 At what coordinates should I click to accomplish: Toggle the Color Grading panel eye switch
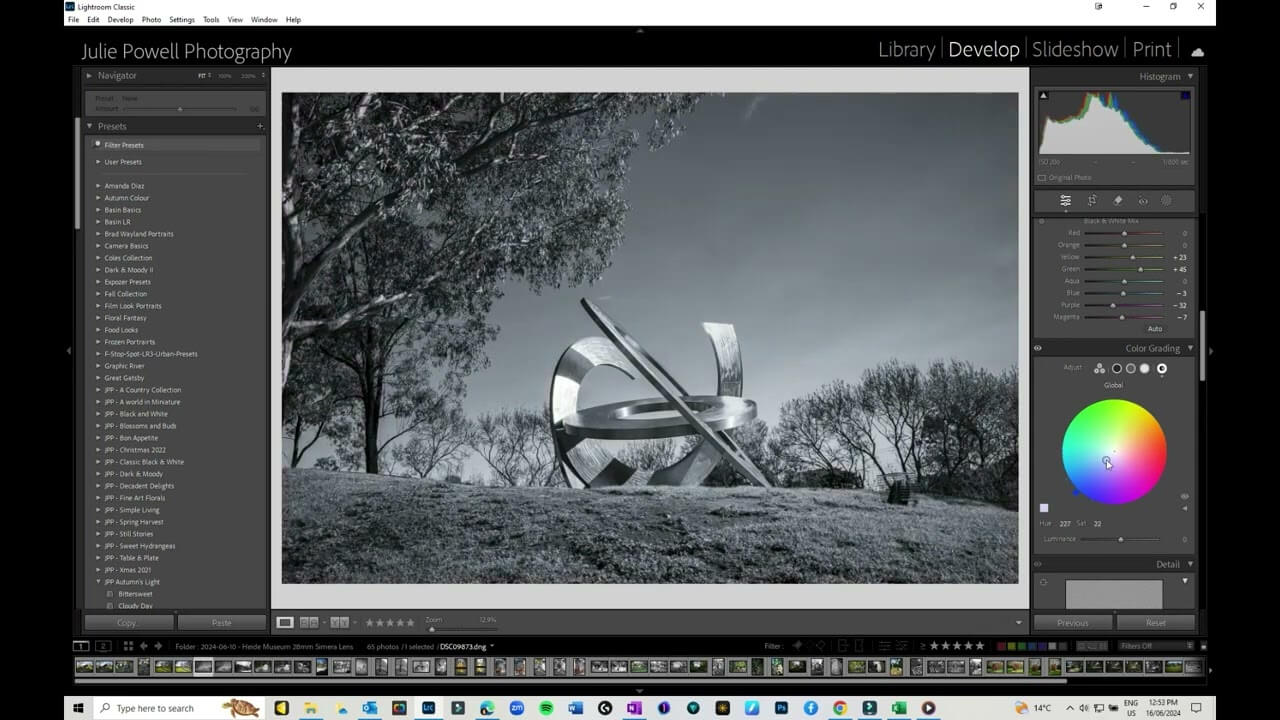tap(1038, 349)
